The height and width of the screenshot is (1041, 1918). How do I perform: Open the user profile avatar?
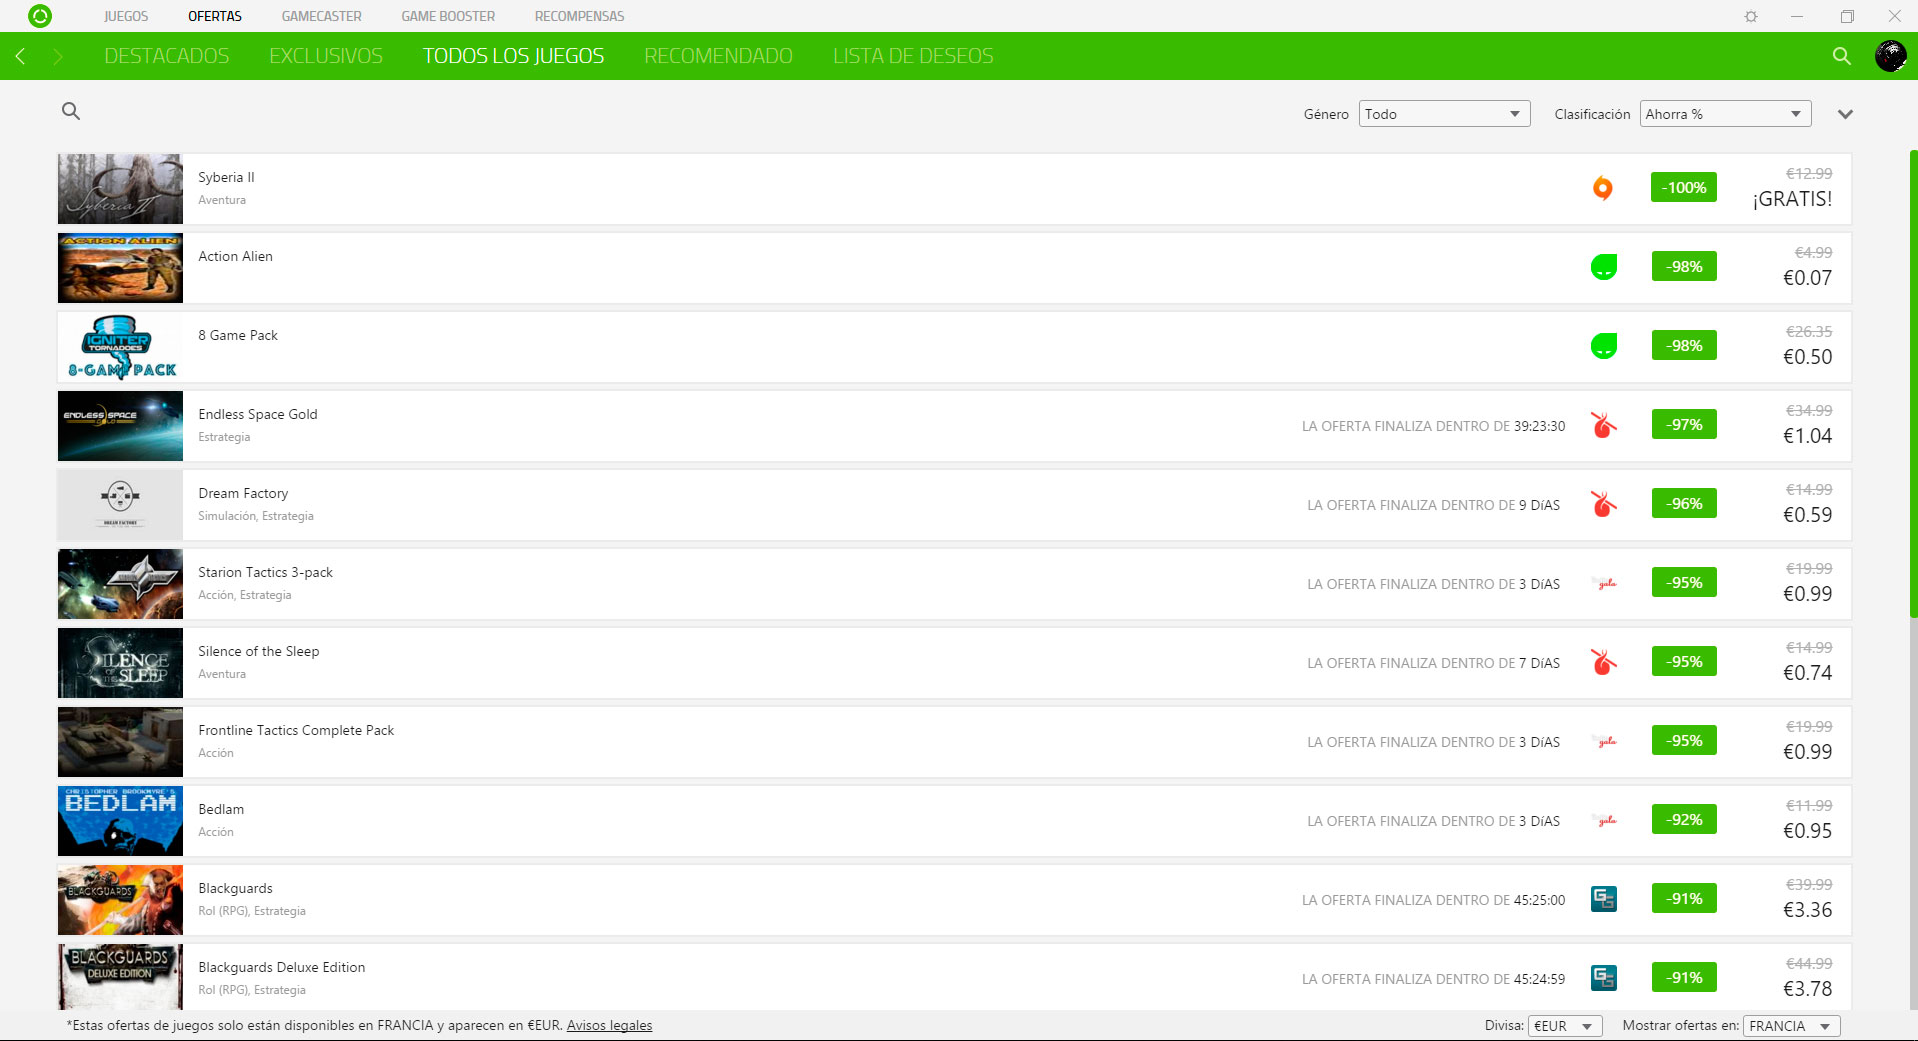[1890, 56]
